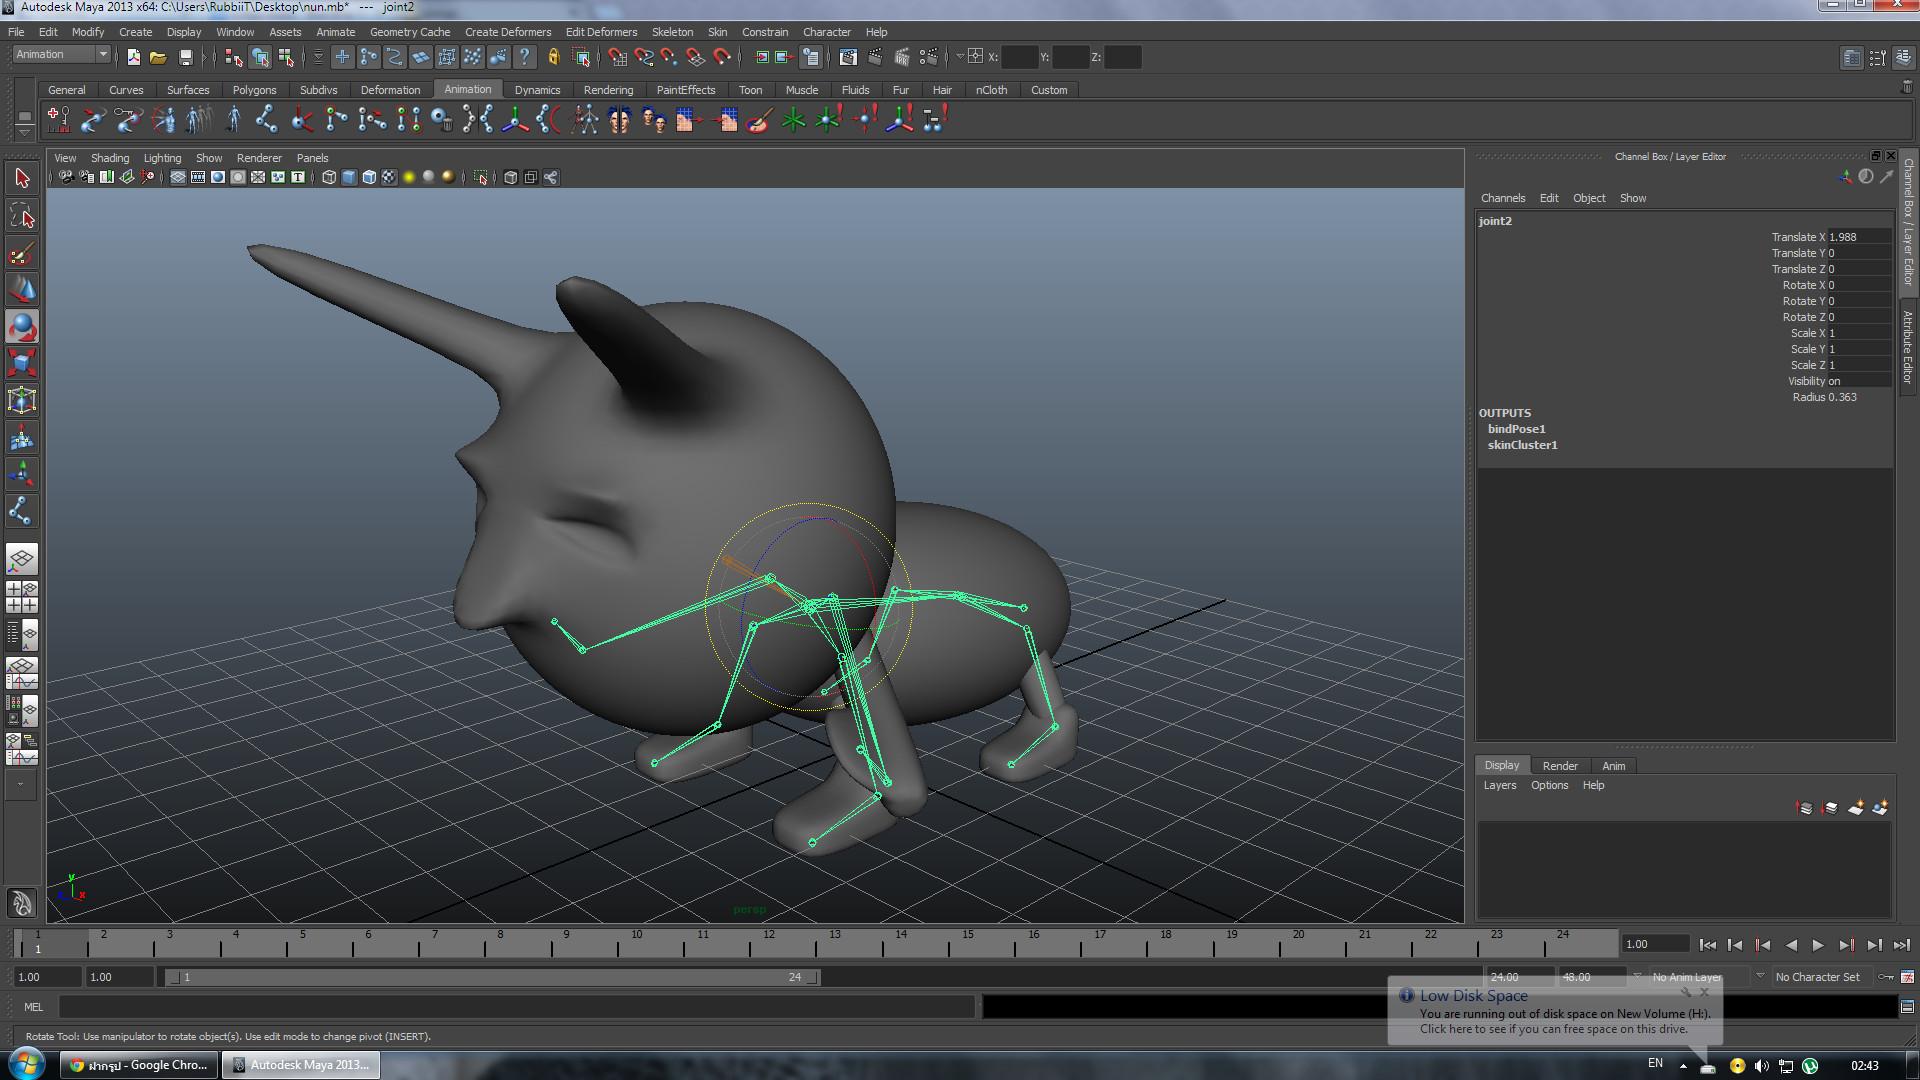The width and height of the screenshot is (1920, 1080).
Task: Click the Snap to grids magnet icon
Action: coord(618,58)
